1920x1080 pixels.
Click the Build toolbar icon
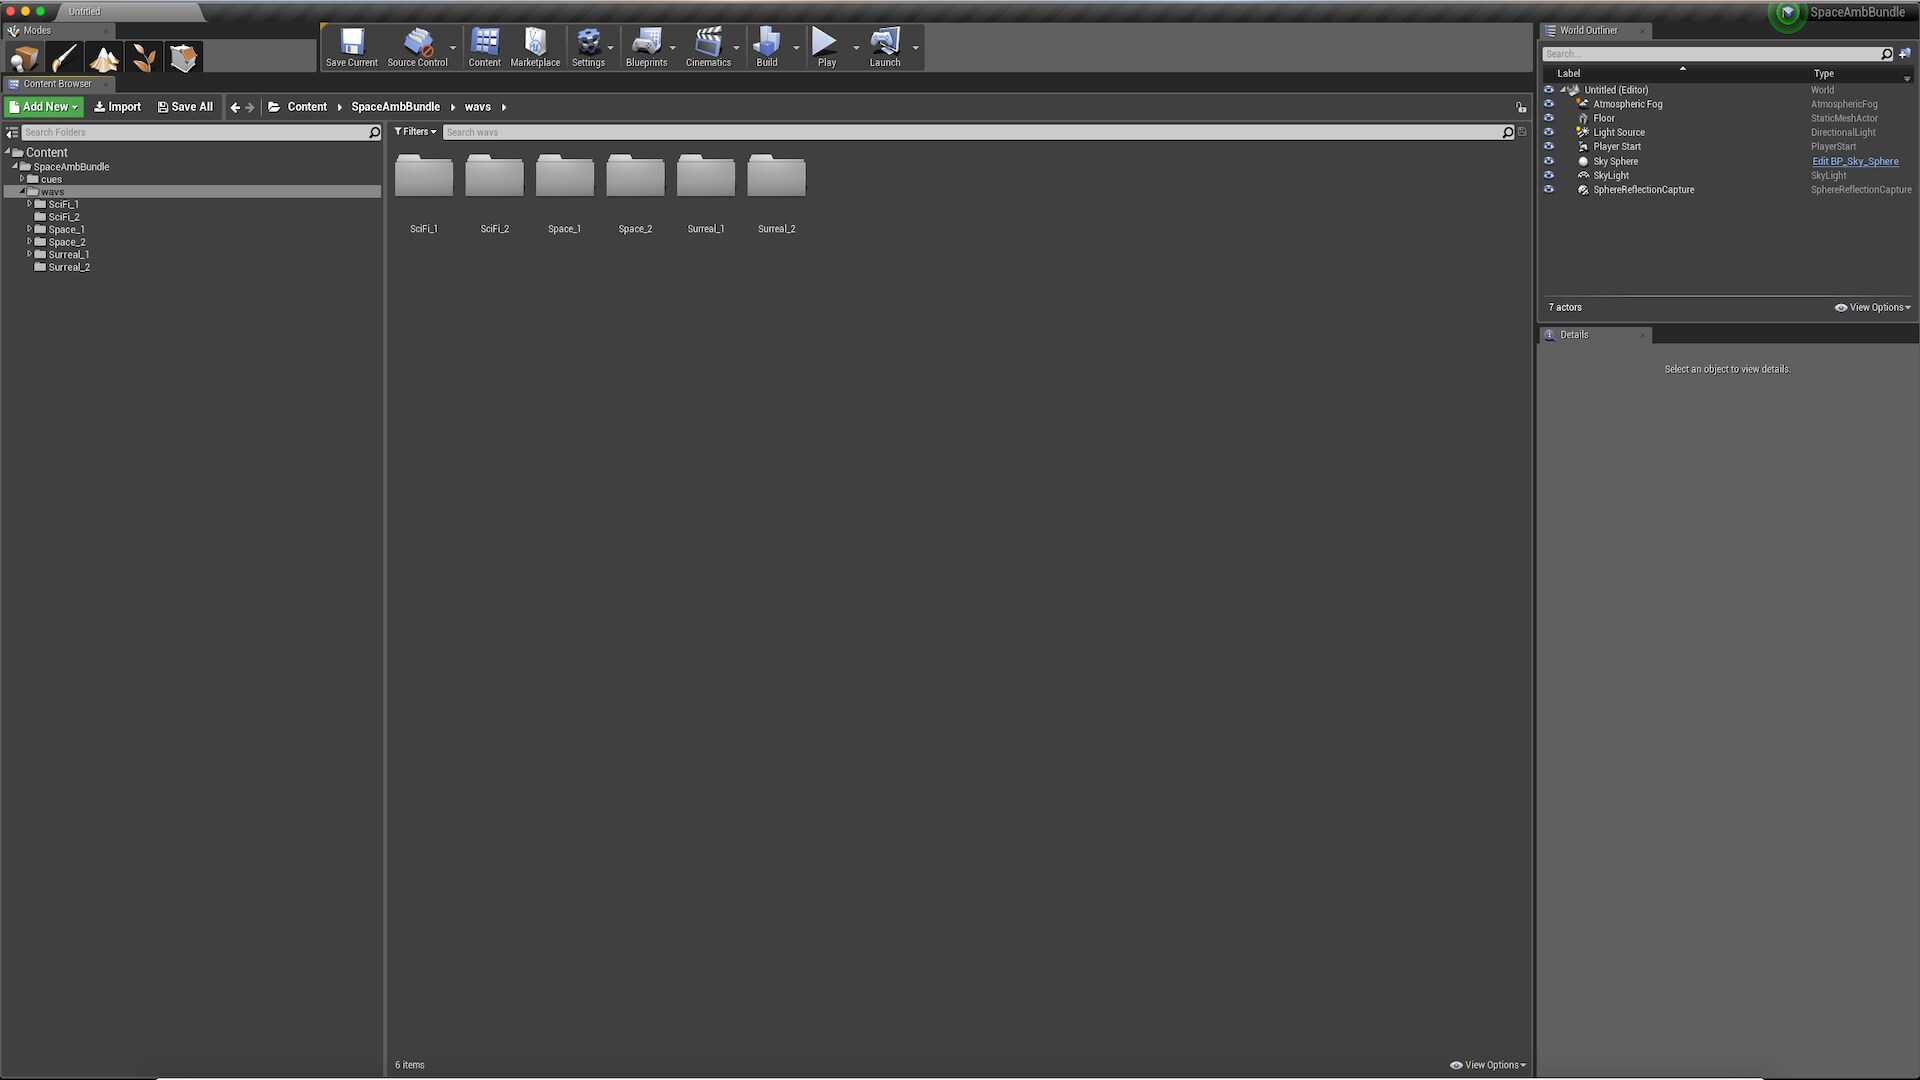click(766, 46)
